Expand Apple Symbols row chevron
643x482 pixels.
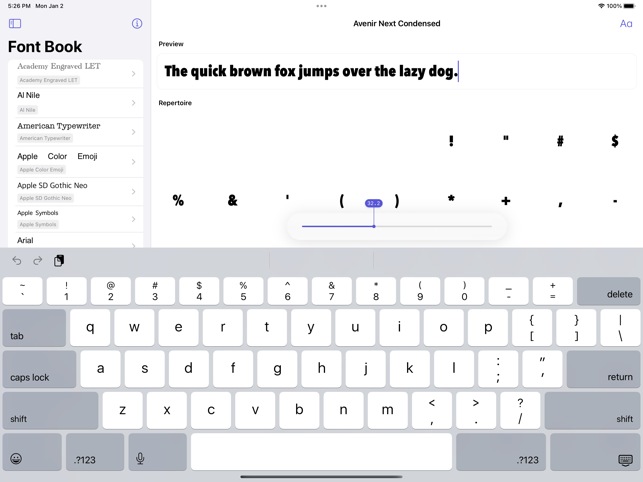134,219
